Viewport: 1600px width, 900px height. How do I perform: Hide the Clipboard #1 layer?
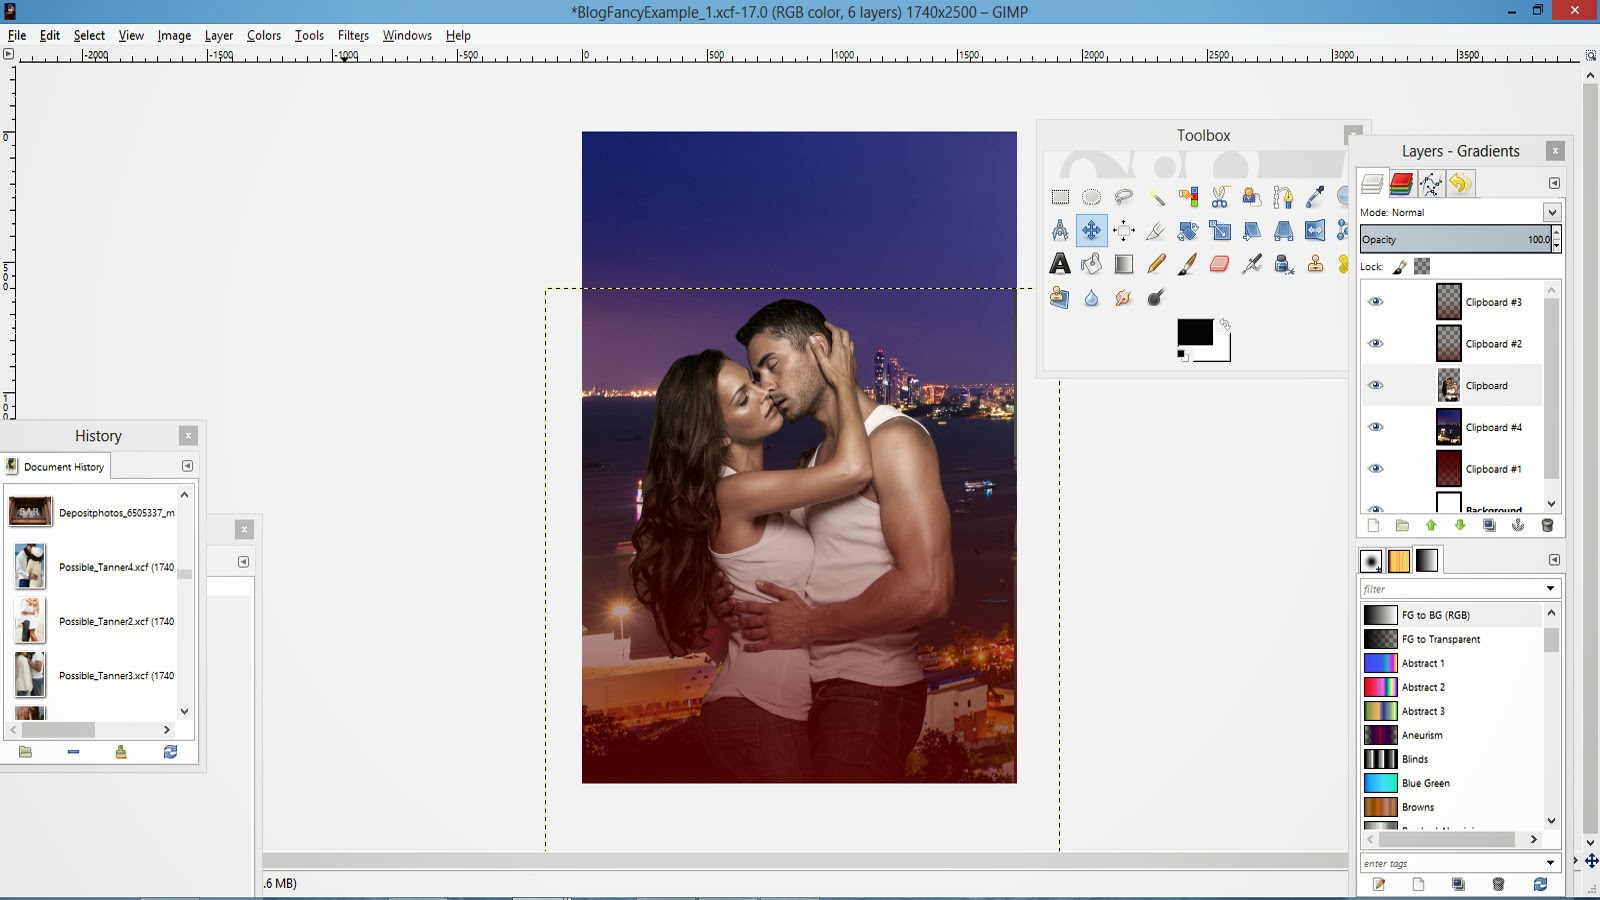[1376, 469]
